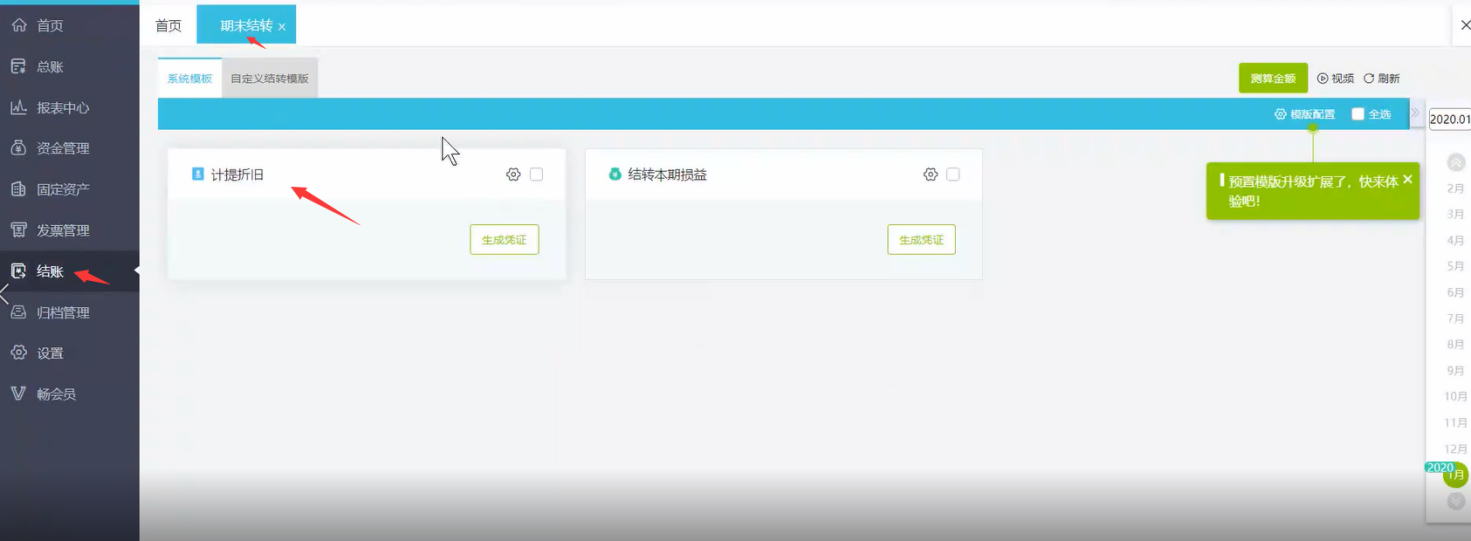Screen dimensions: 1471x541
Task: Open settings gear on 结转本期损益 card
Action: (930, 174)
